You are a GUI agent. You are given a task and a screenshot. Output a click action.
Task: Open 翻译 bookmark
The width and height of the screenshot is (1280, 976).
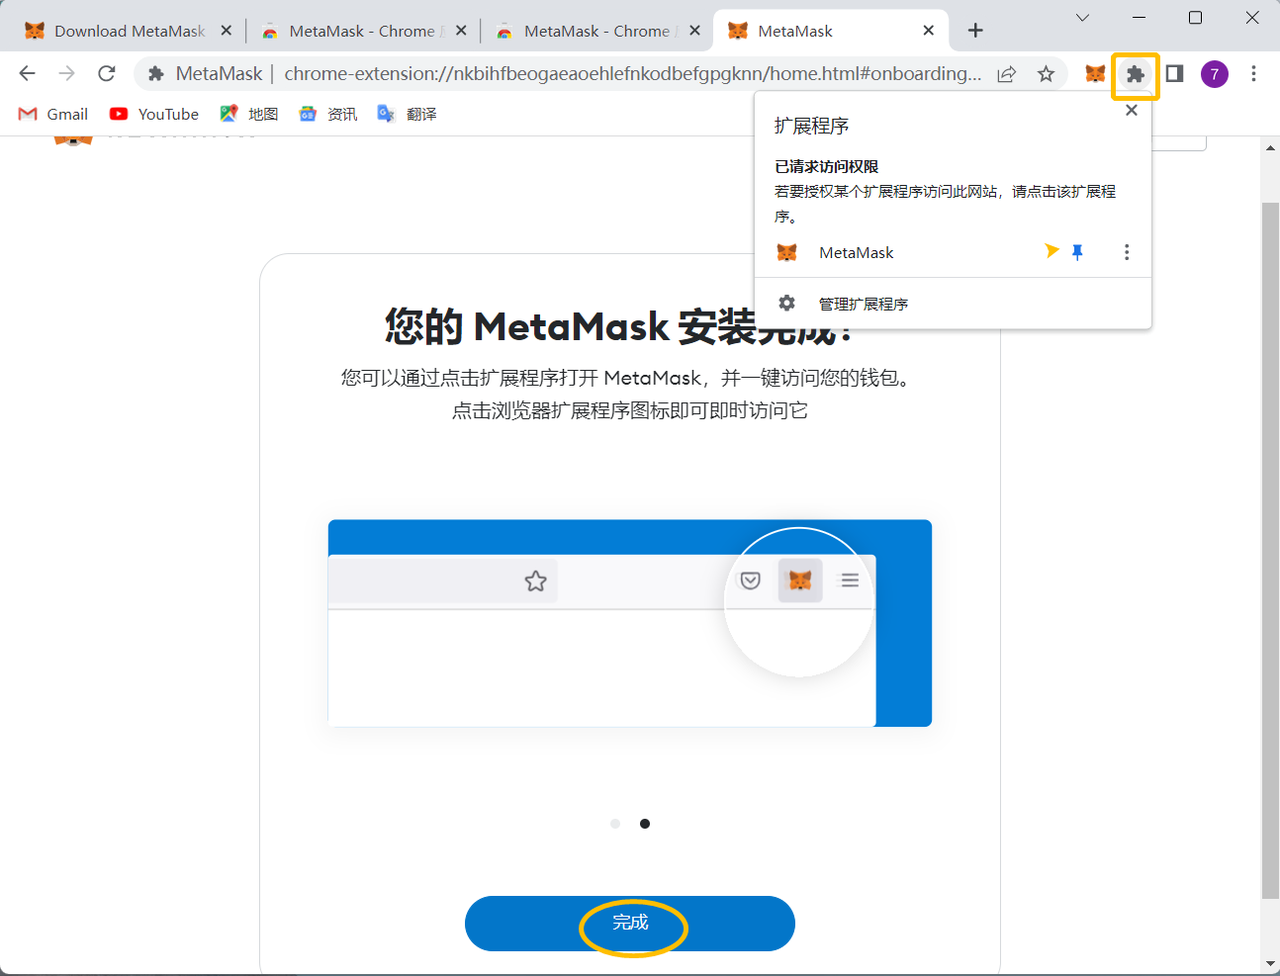tap(407, 114)
